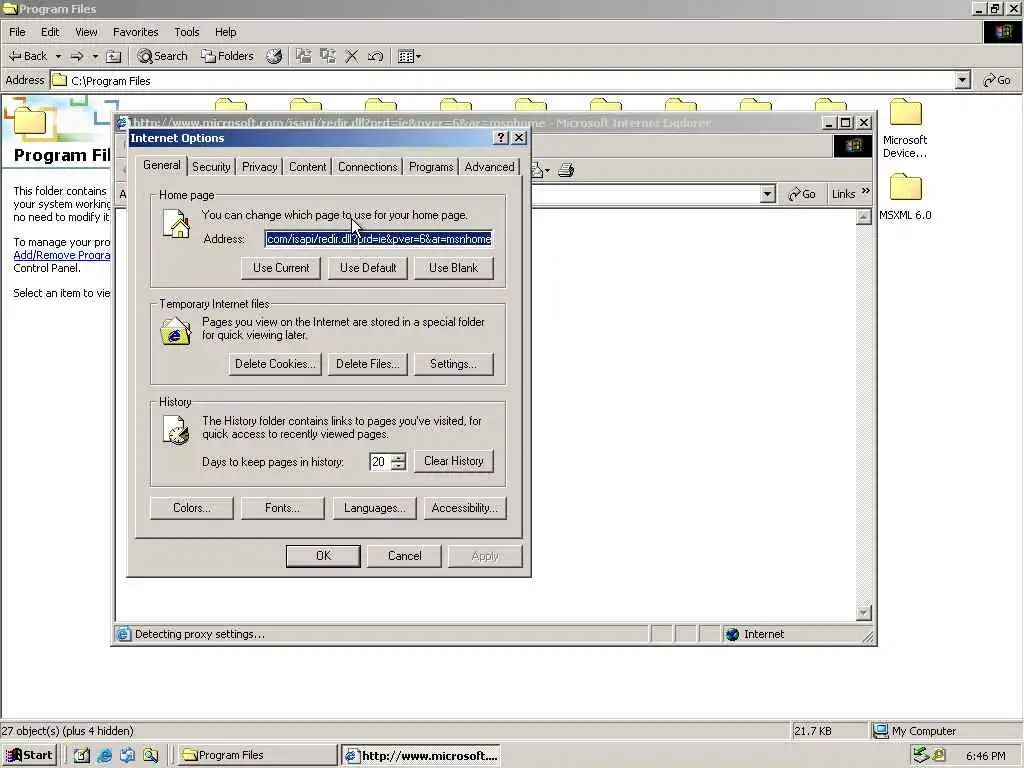Image resolution: width=1024 pixels, height=768 pixels.
Task: Click the C:\Program Files address field
Action: pos(503,80)
